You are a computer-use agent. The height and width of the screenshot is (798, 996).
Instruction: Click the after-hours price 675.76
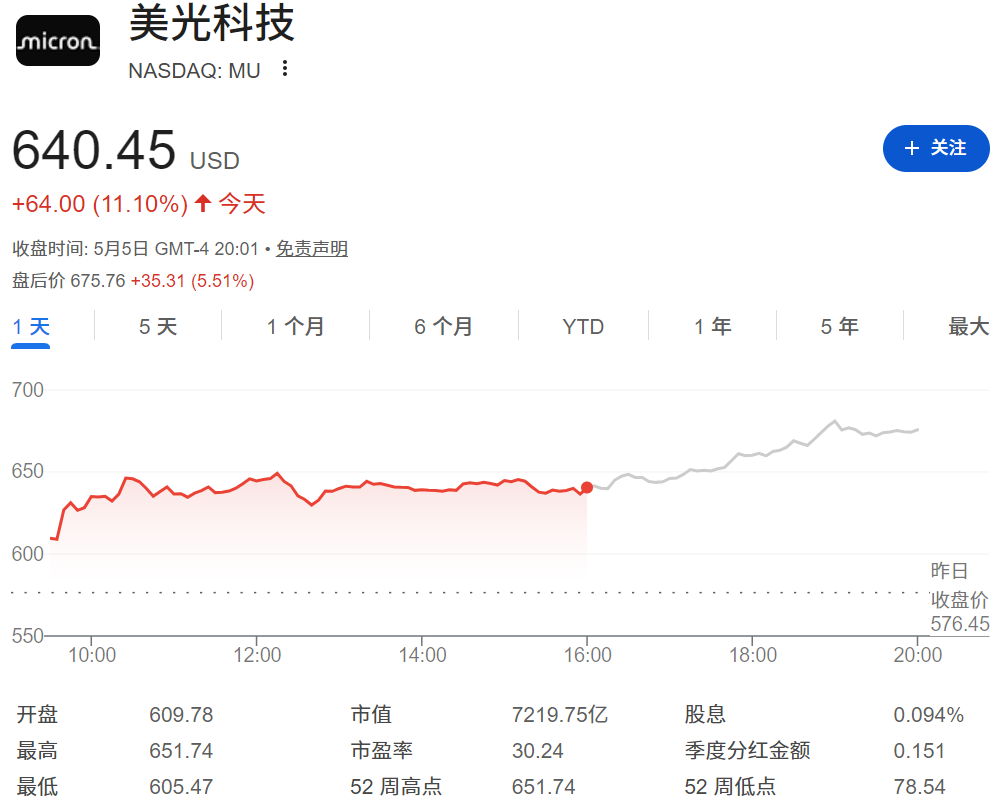tap(98, 281)
